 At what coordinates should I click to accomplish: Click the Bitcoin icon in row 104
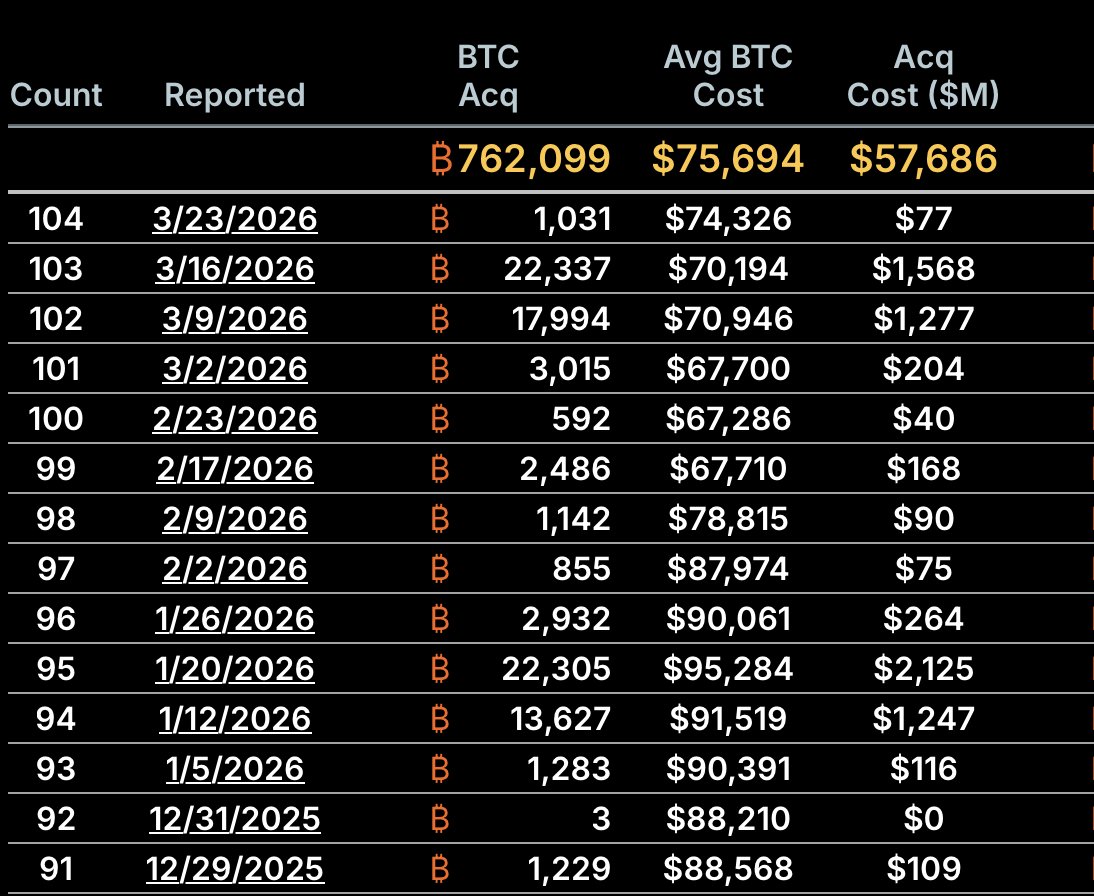tap(438, 219)
